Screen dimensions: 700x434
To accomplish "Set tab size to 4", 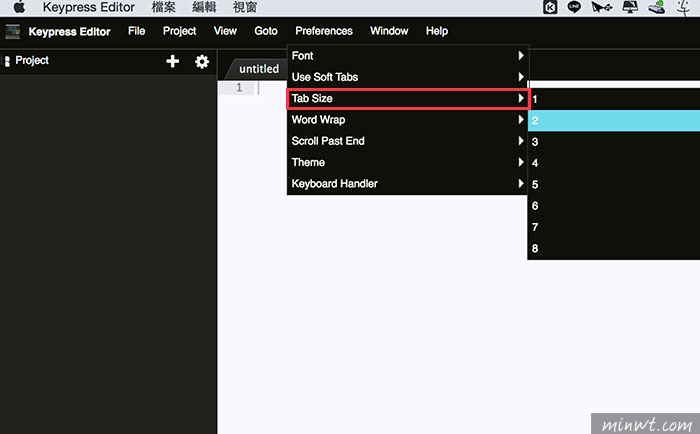I will tap(614, 163).
